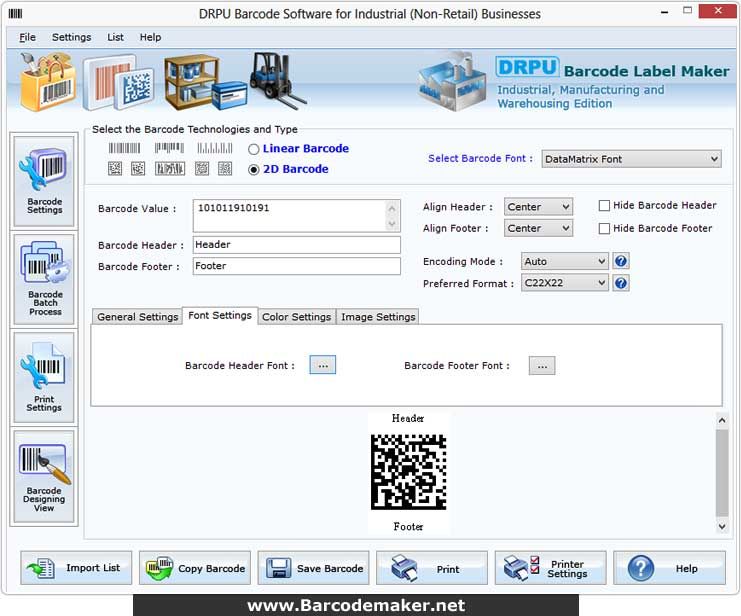This screenshot has height=616, width=741.
Task: Click the factory building banner icon
Action: (453, 81)
